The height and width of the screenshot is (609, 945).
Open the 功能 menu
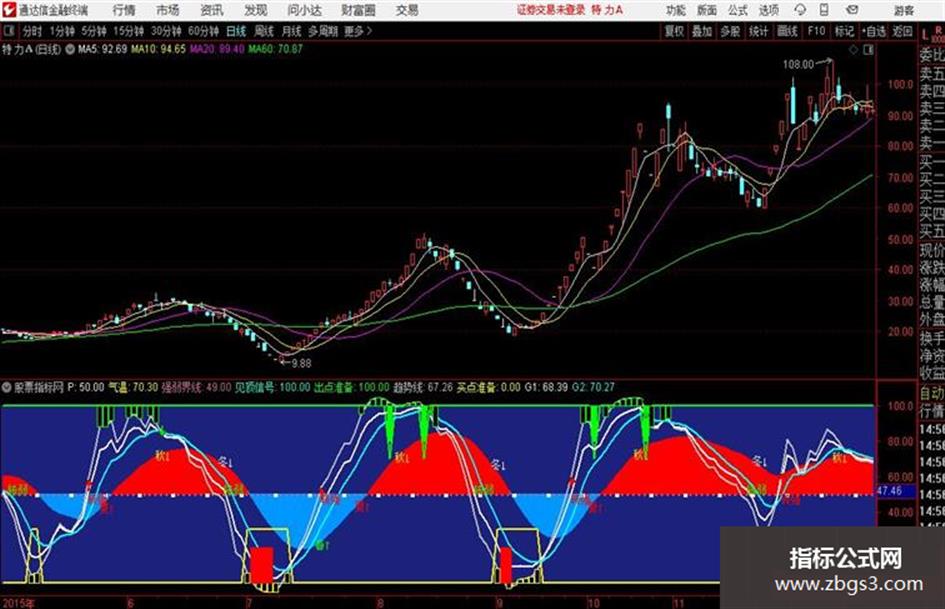676,10
